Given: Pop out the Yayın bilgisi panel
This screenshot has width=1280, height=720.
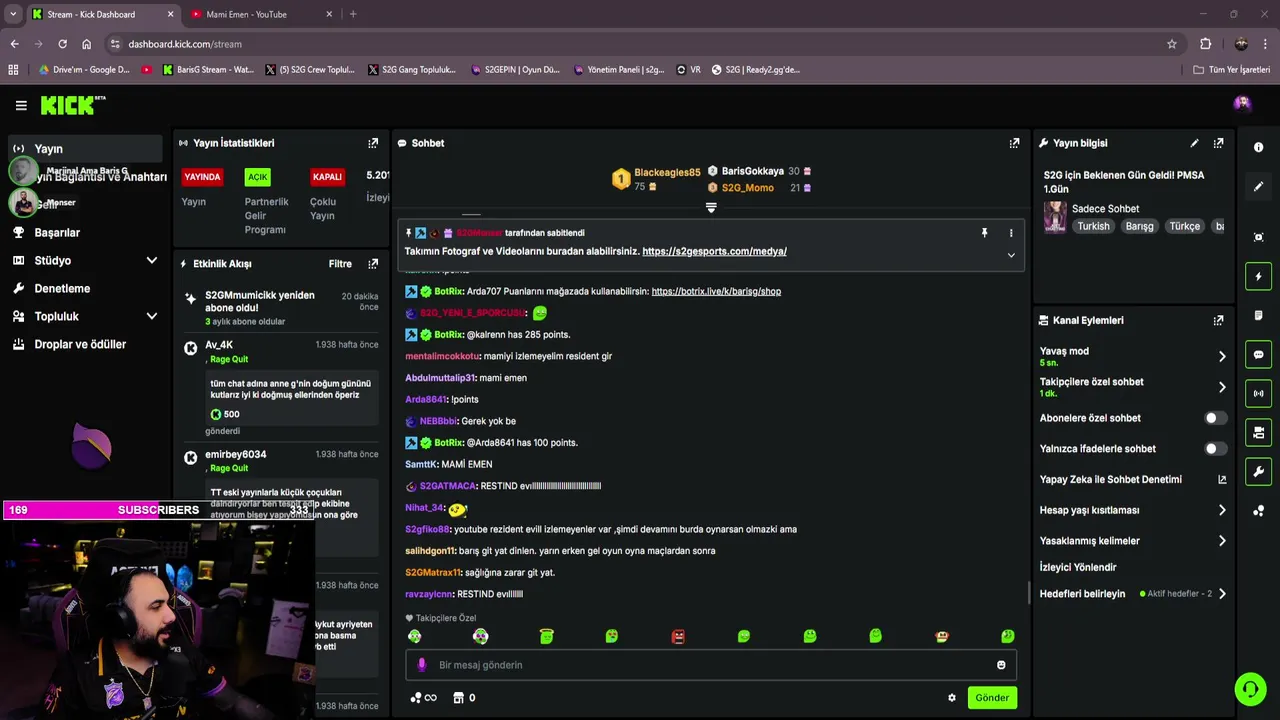Looking at the screenshot, I should coord(1218,143).
